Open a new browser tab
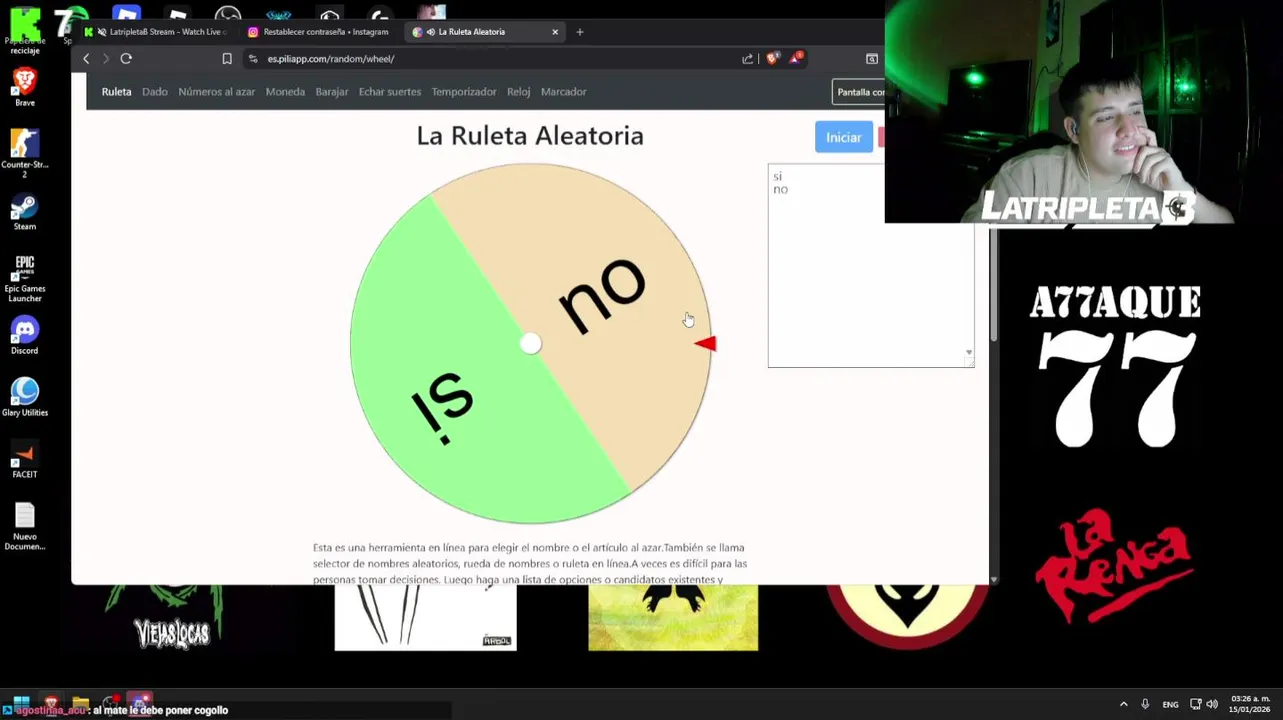 (x=579, y=32)
